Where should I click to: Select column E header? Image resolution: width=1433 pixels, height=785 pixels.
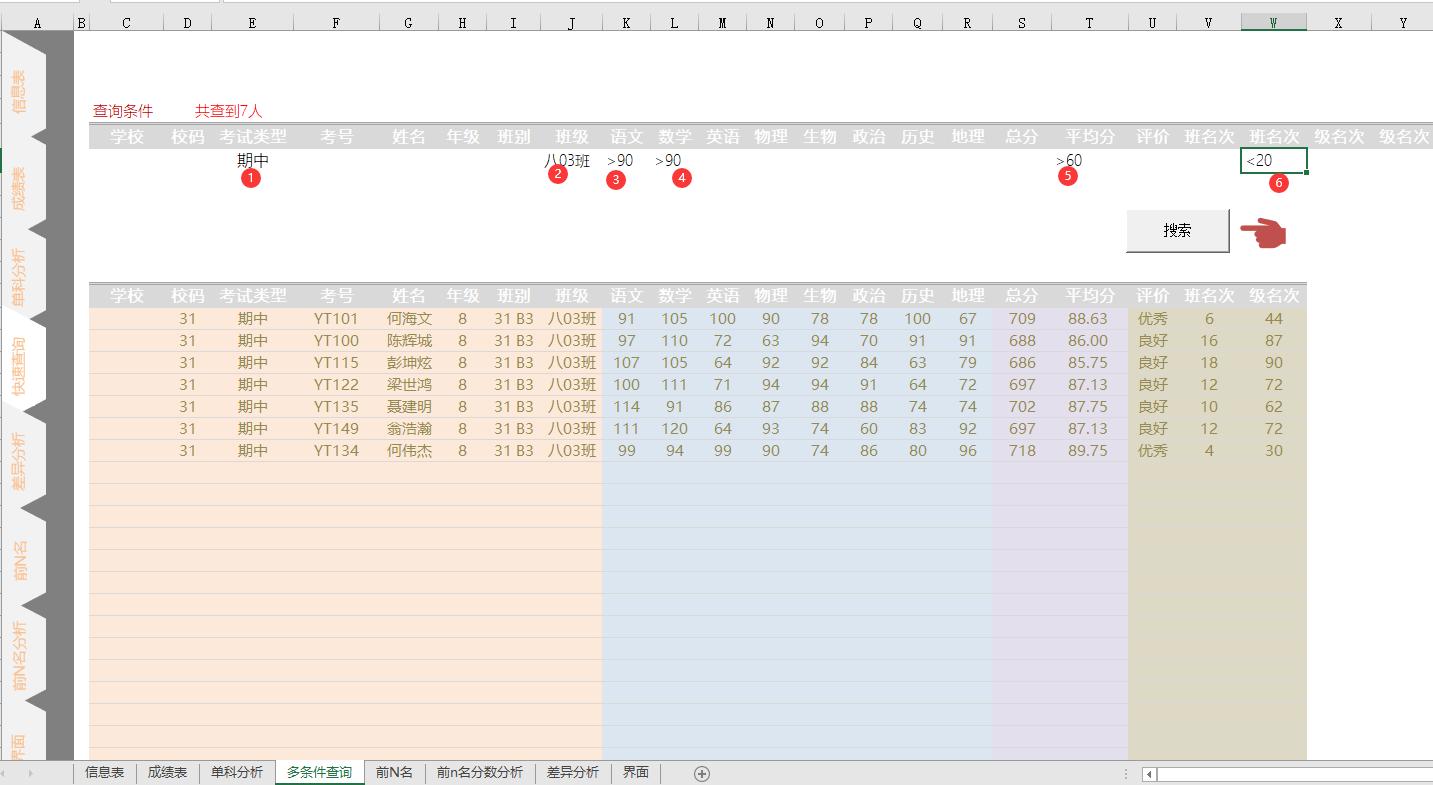pos(252,22)
